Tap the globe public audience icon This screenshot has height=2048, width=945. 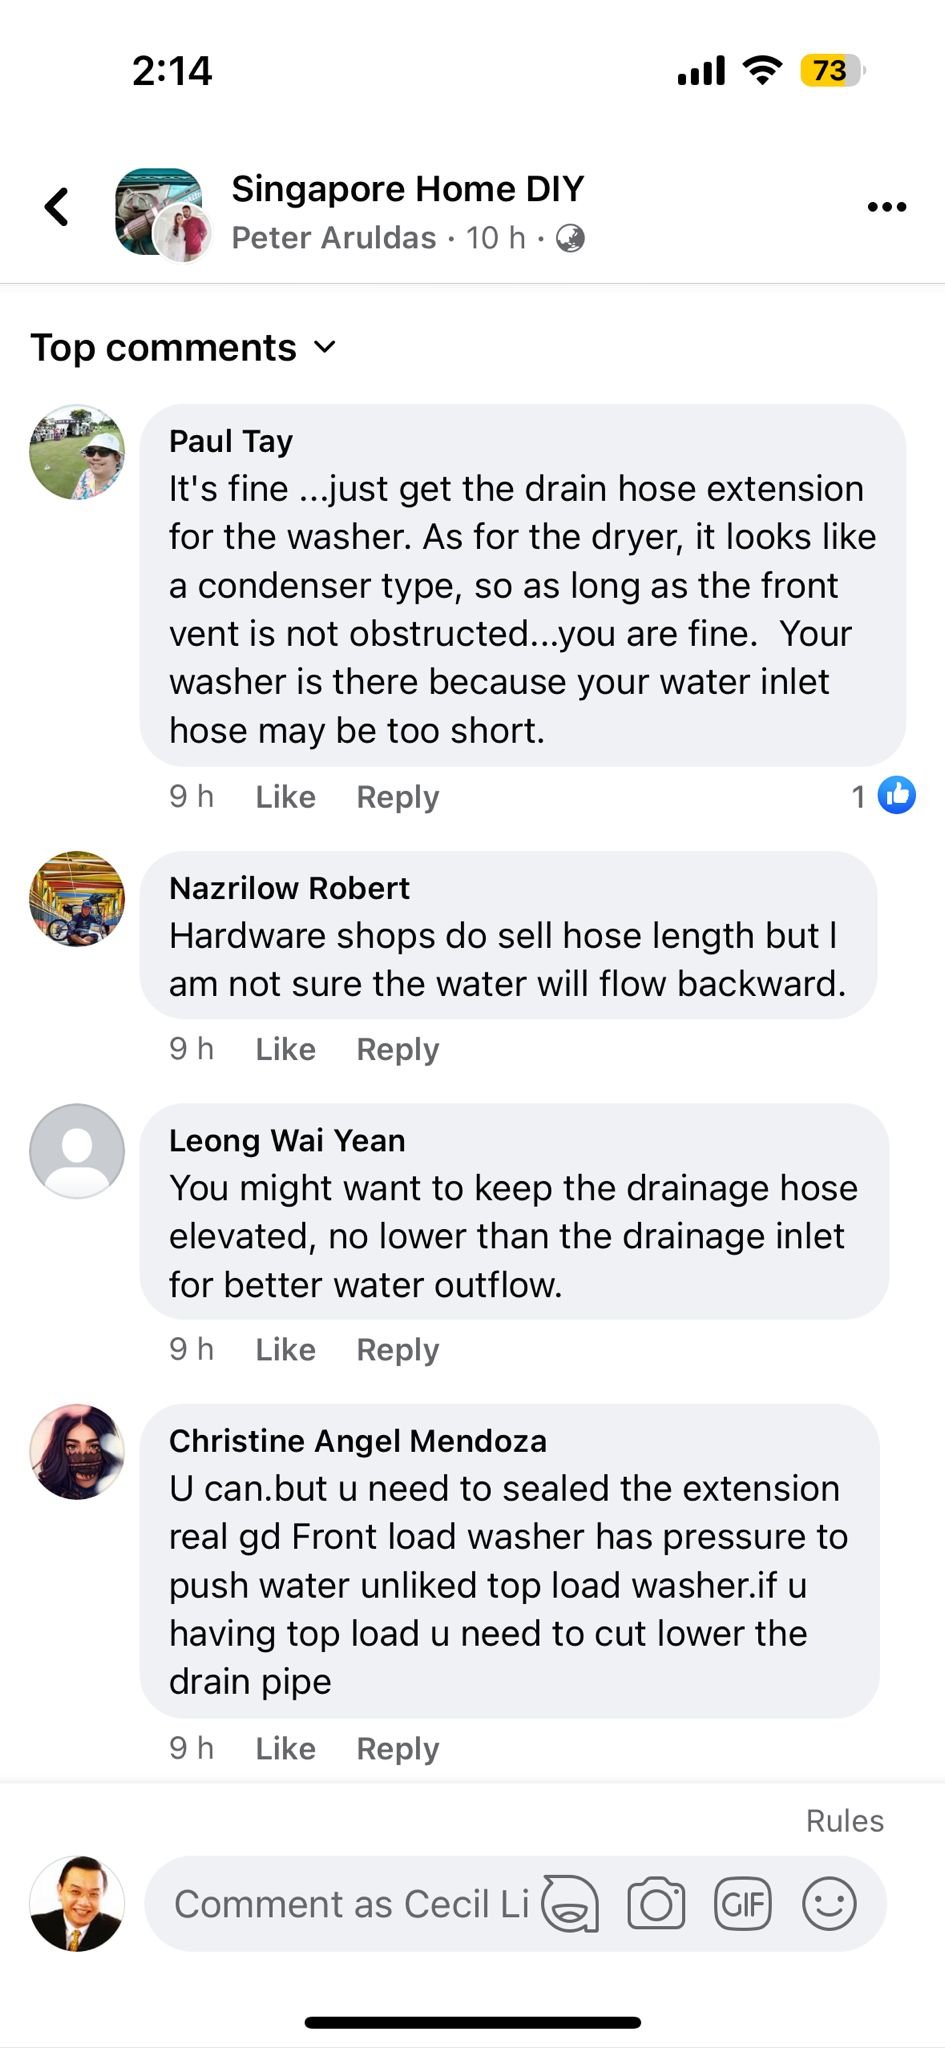tap(570, 238)
